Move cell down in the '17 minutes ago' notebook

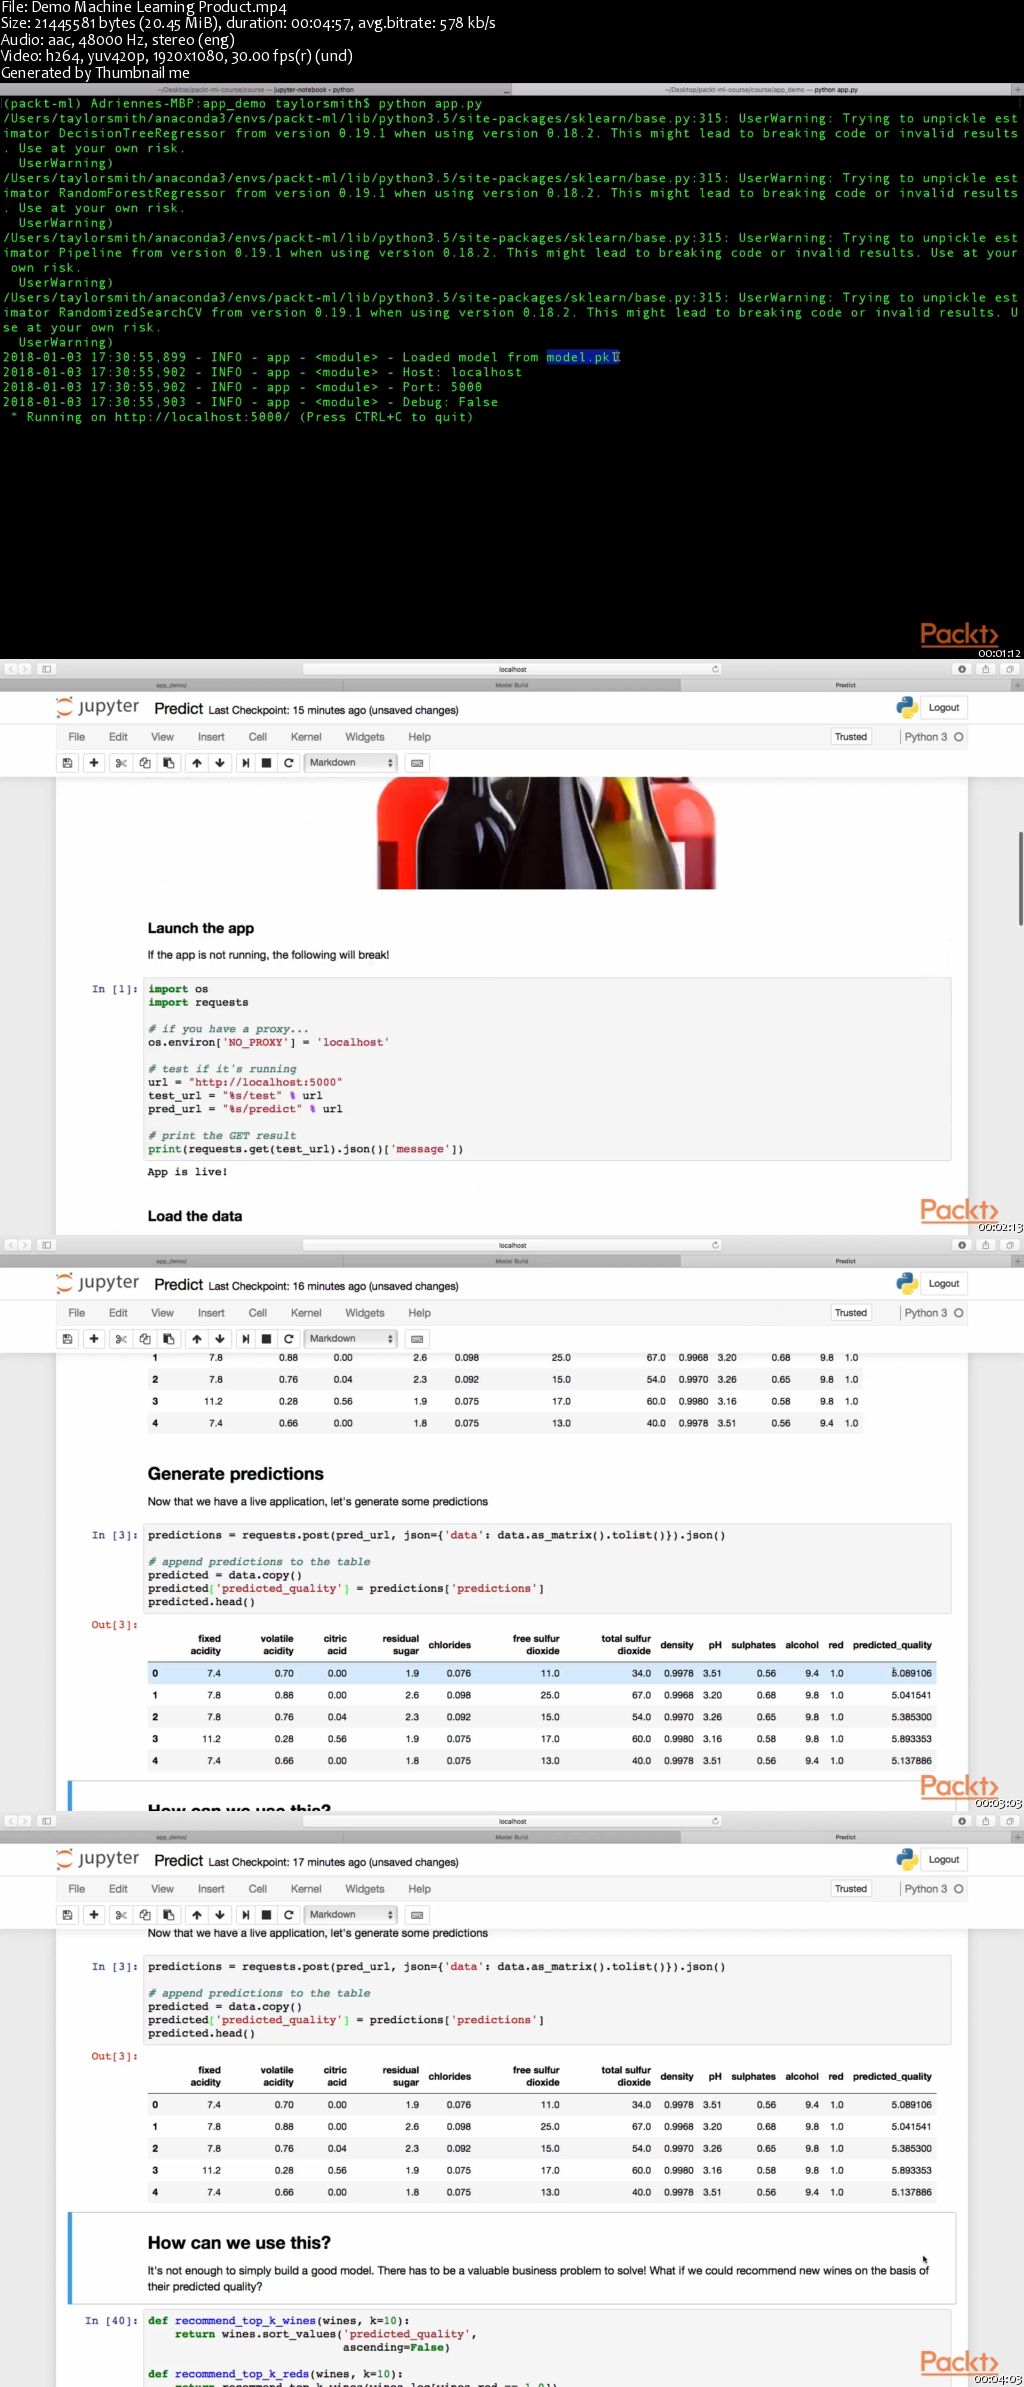coord(220,1915)
